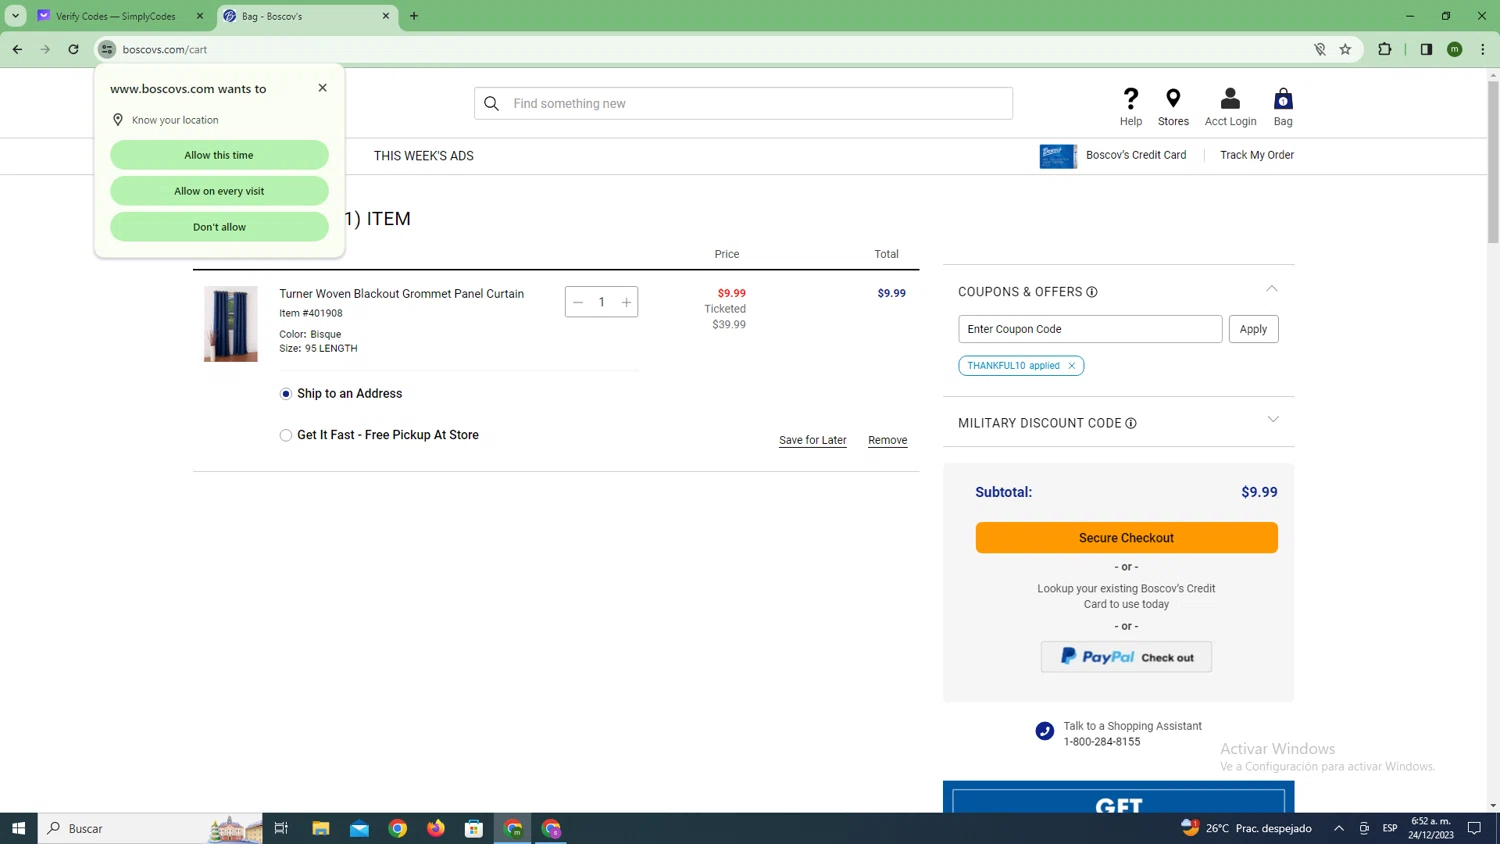1500x844 pixels.
Task: Open the tab search dropdown arrow
Action: (x=15, y=16)
